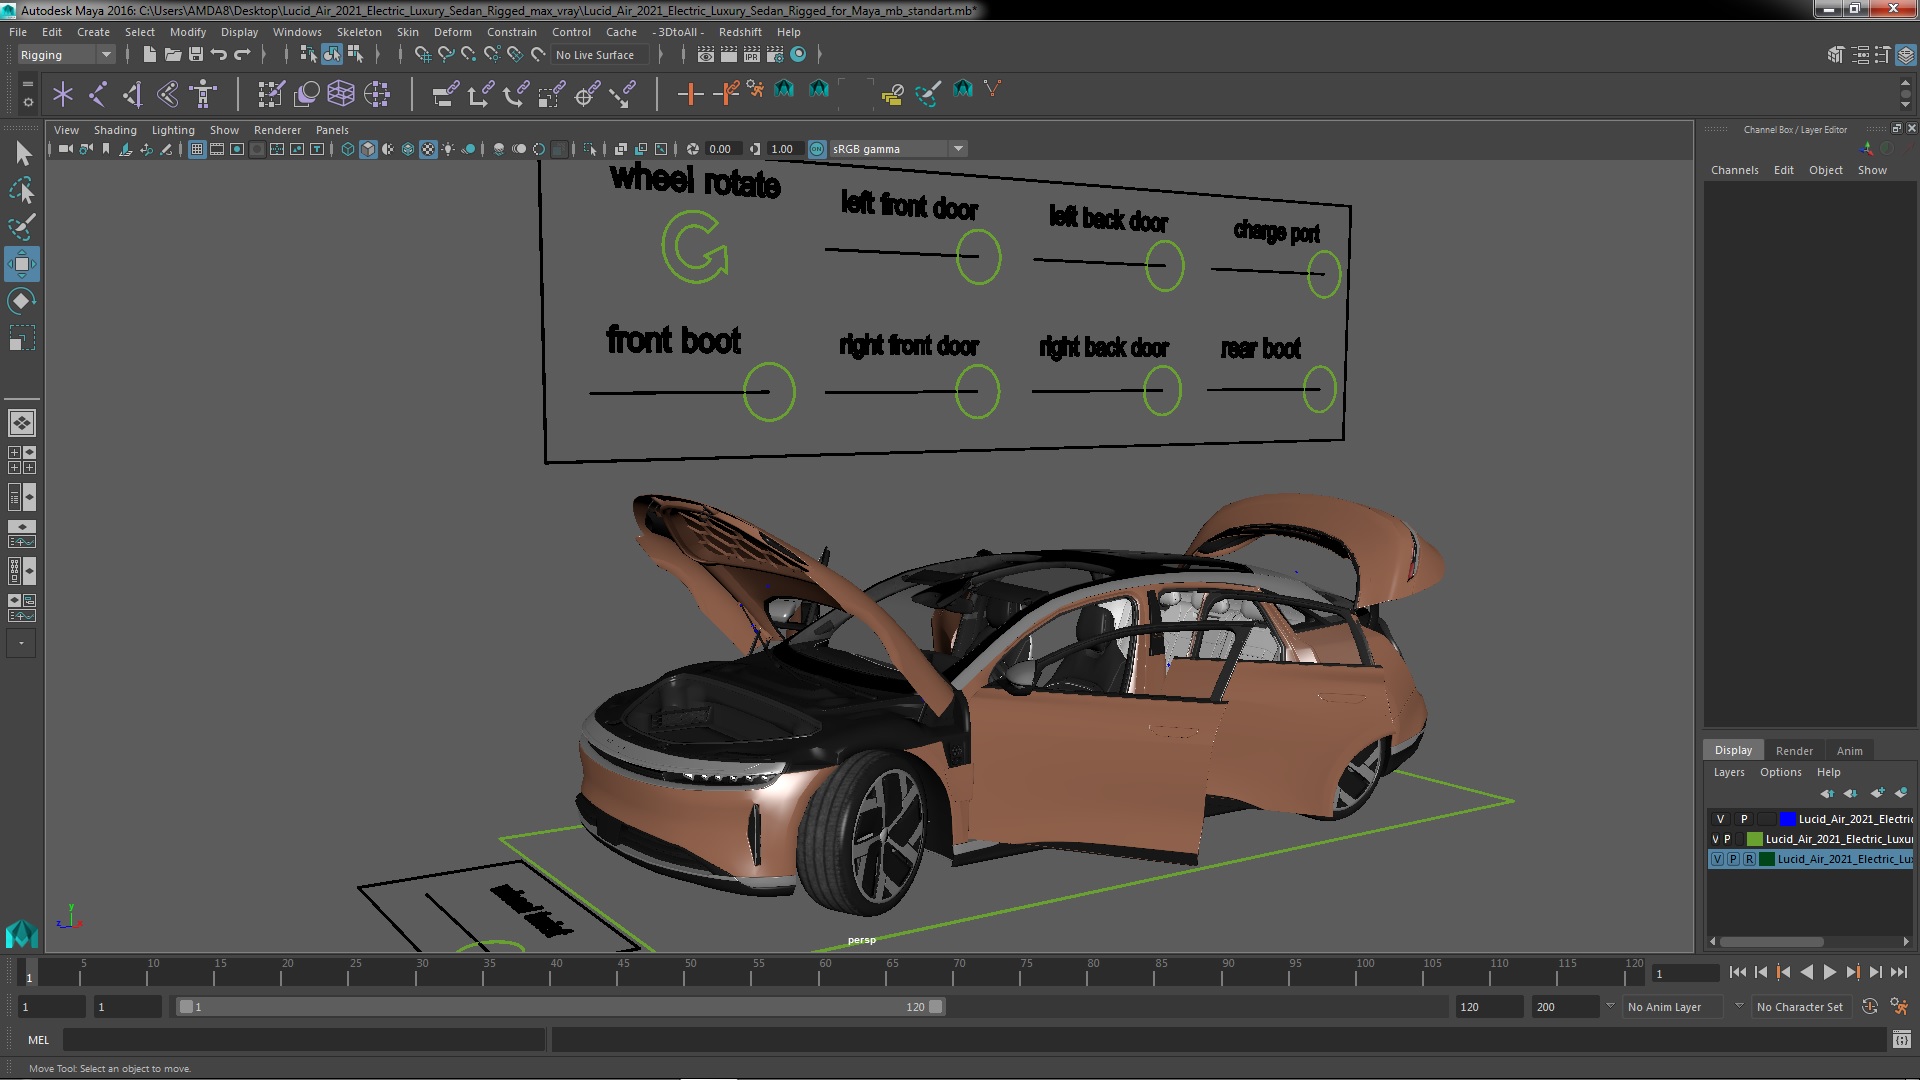Viewport: 1920px width, 1080px height.
Task: Open the Redshift menu
Action: (x=740, y=32)
